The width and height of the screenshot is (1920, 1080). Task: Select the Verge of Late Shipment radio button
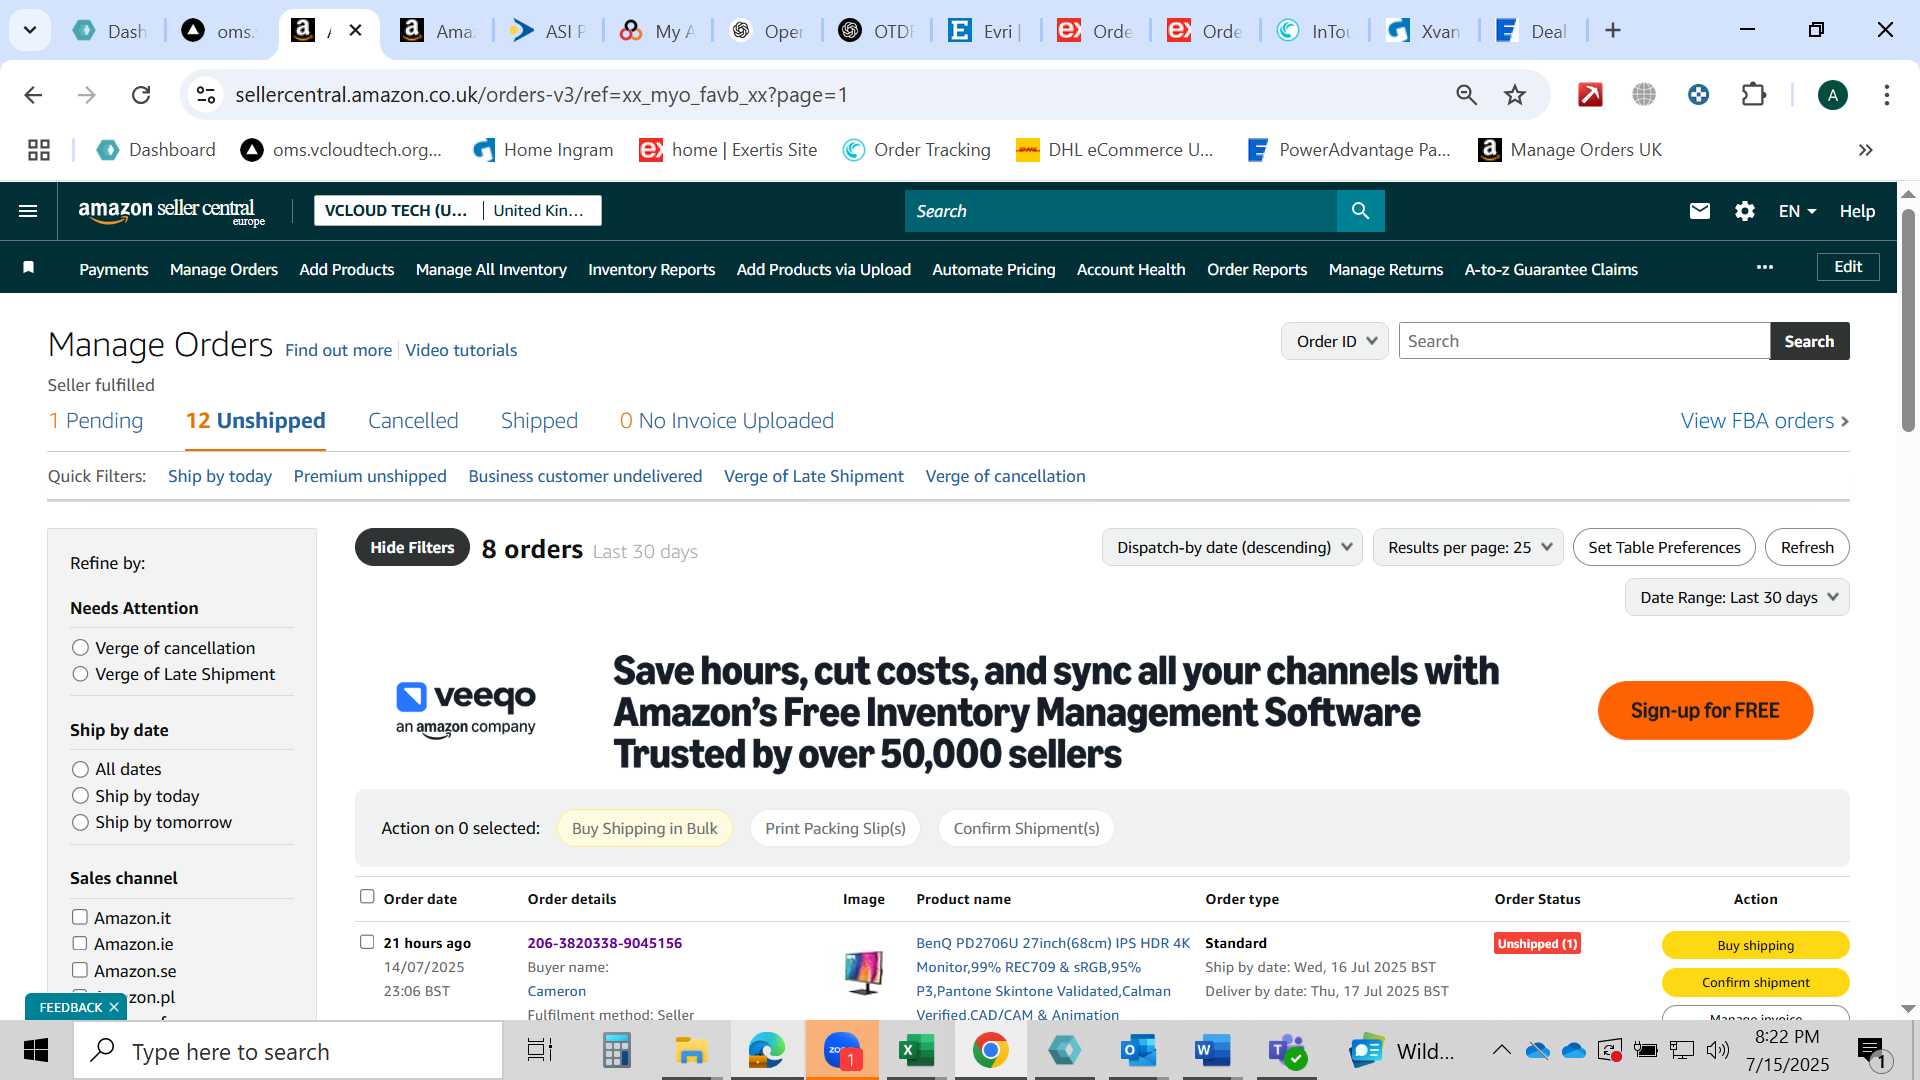(x=80, y=674)
